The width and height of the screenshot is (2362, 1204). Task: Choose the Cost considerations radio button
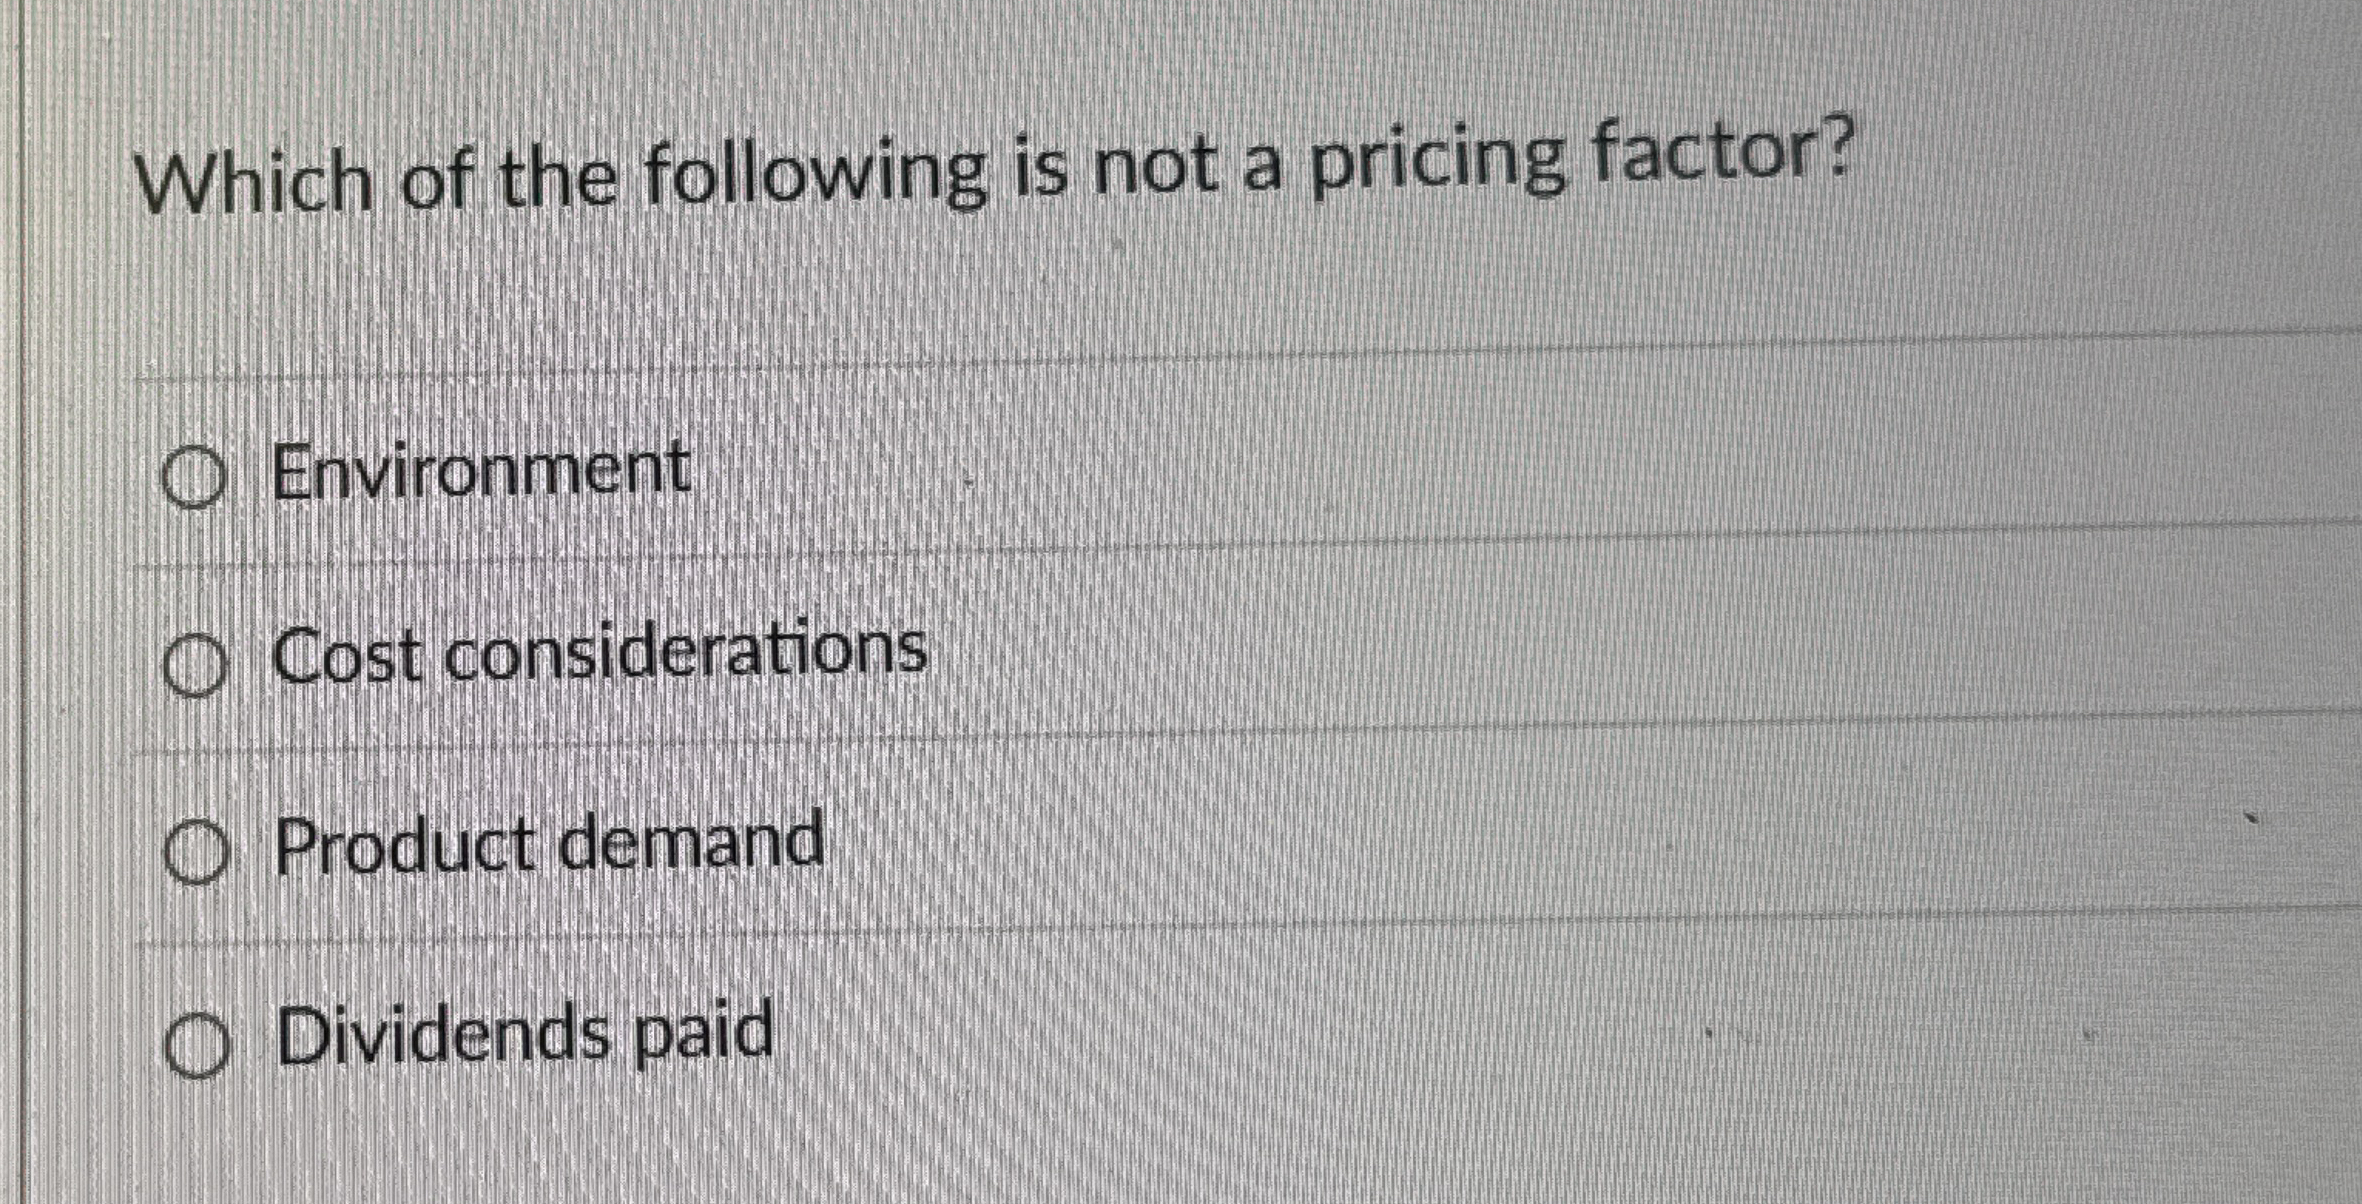tap(194, 666)
